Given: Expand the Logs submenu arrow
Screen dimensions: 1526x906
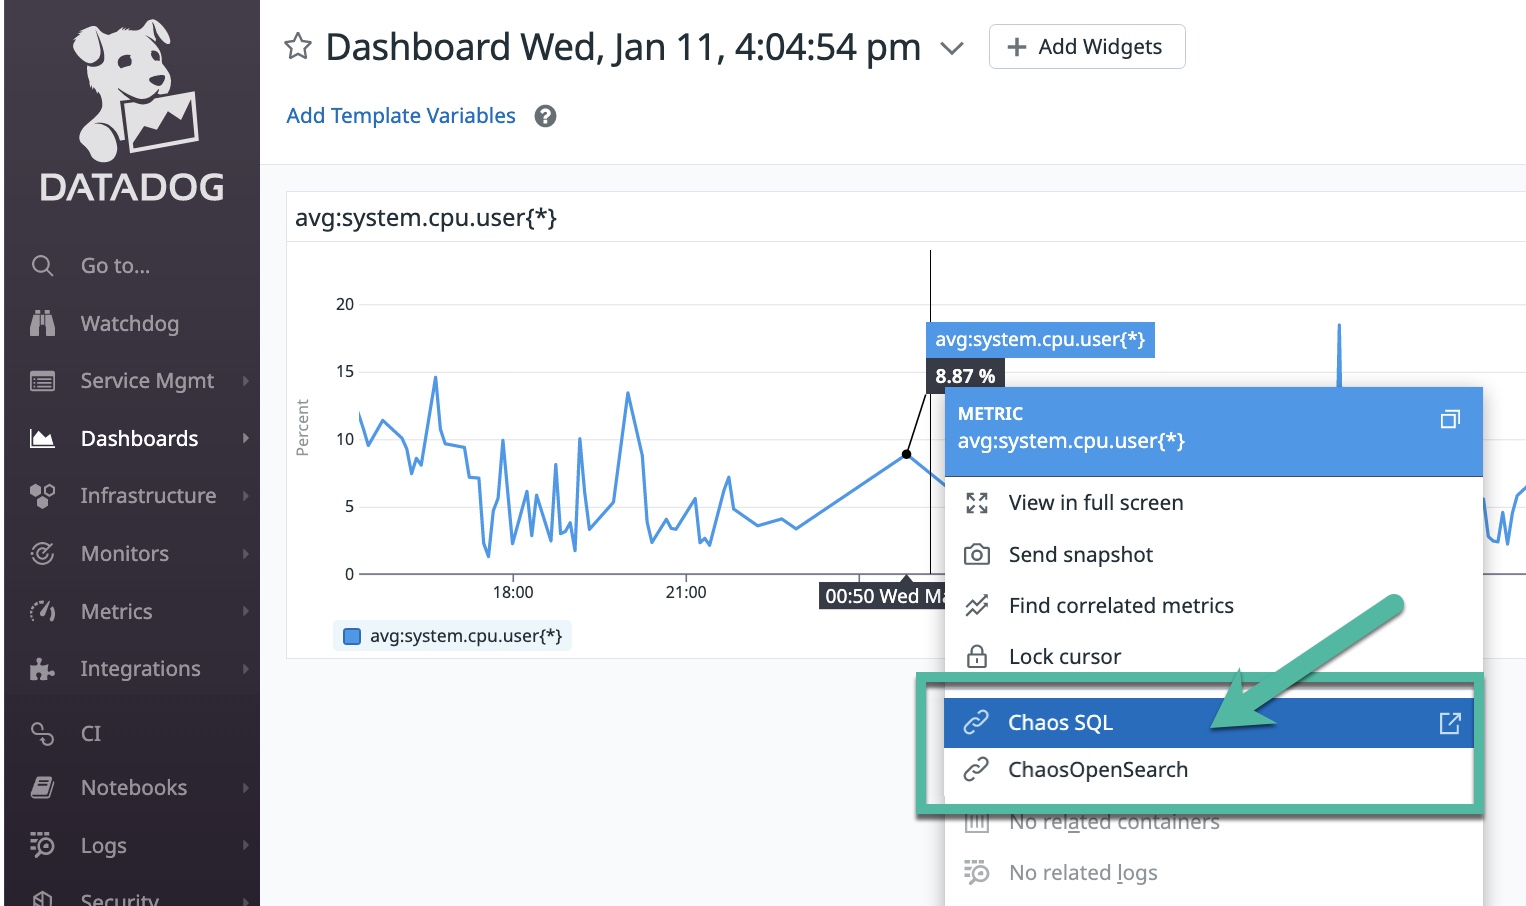Looking at the screenshot, I should 246,845.
